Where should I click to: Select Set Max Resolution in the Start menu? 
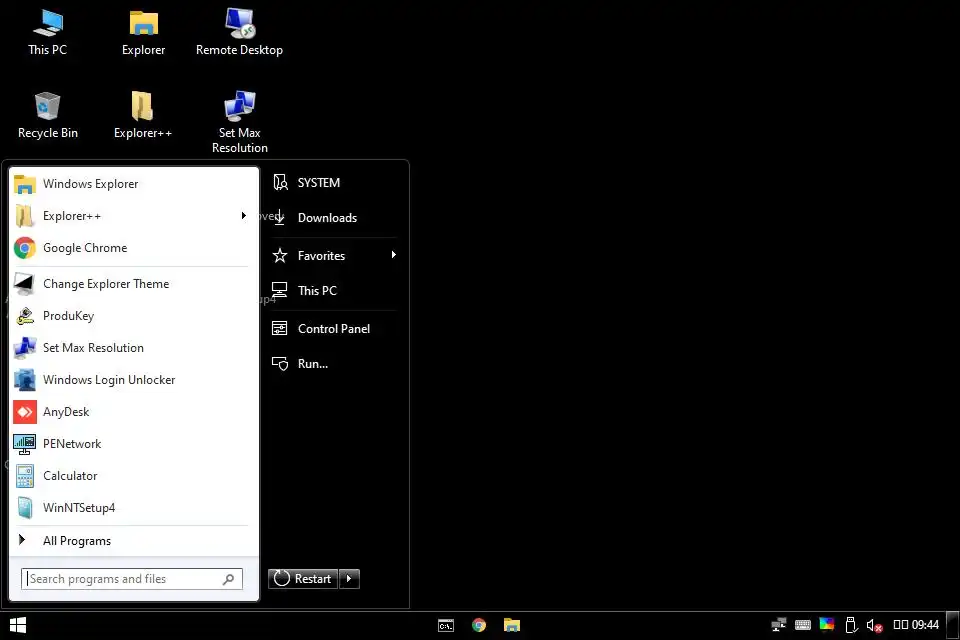coord(133,347)
